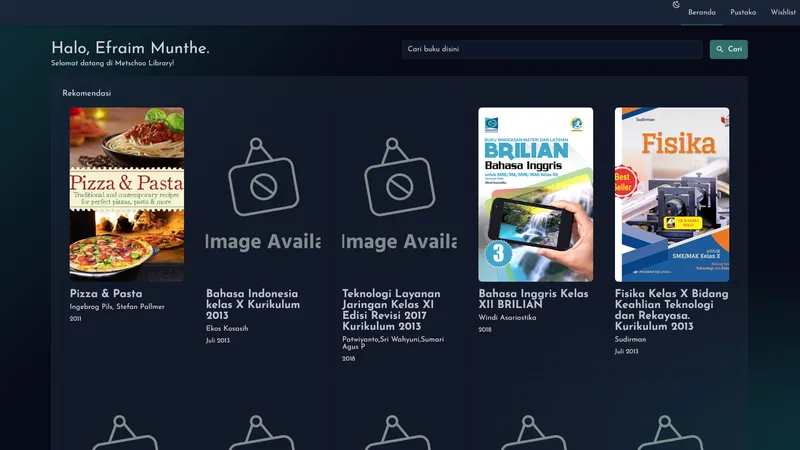The image size is (800, 450).
Task: Click the magnifier icon in Cari button
Action: [x=719, y=49]
